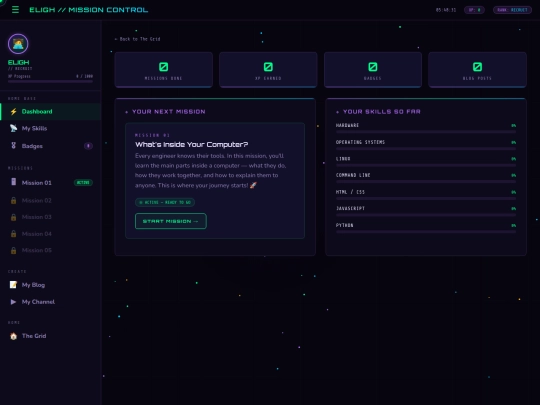Click the Blog Posts stat card
This screenshot has width=540, height=405.
click(477, 70)
